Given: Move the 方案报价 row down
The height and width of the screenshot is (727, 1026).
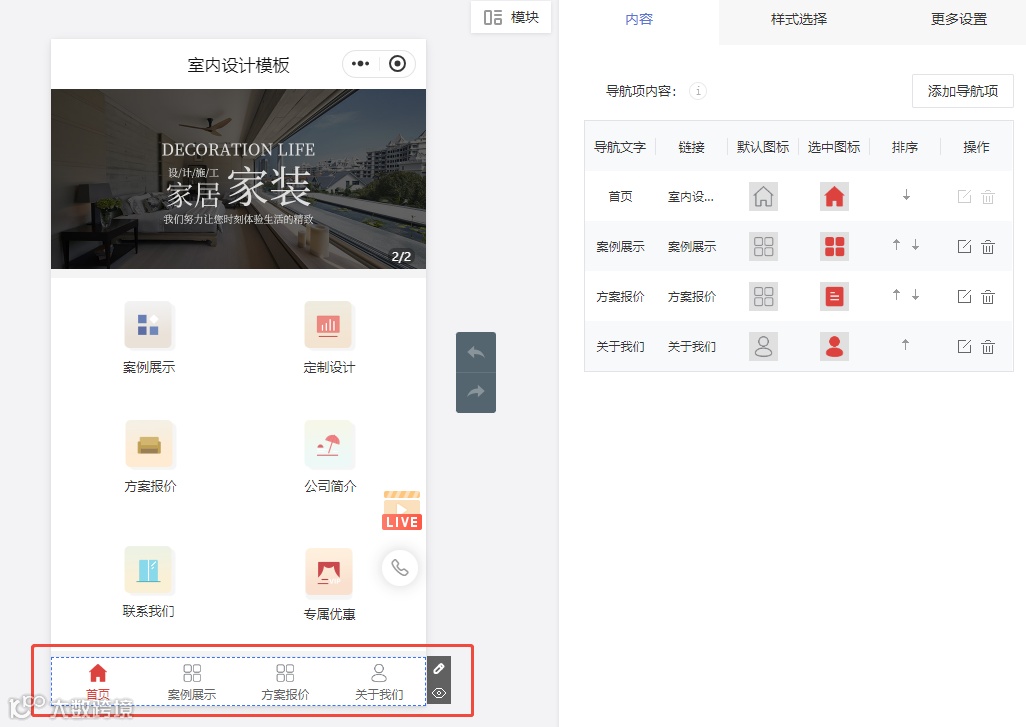Looking at the screenshot, I should [915, 294].
